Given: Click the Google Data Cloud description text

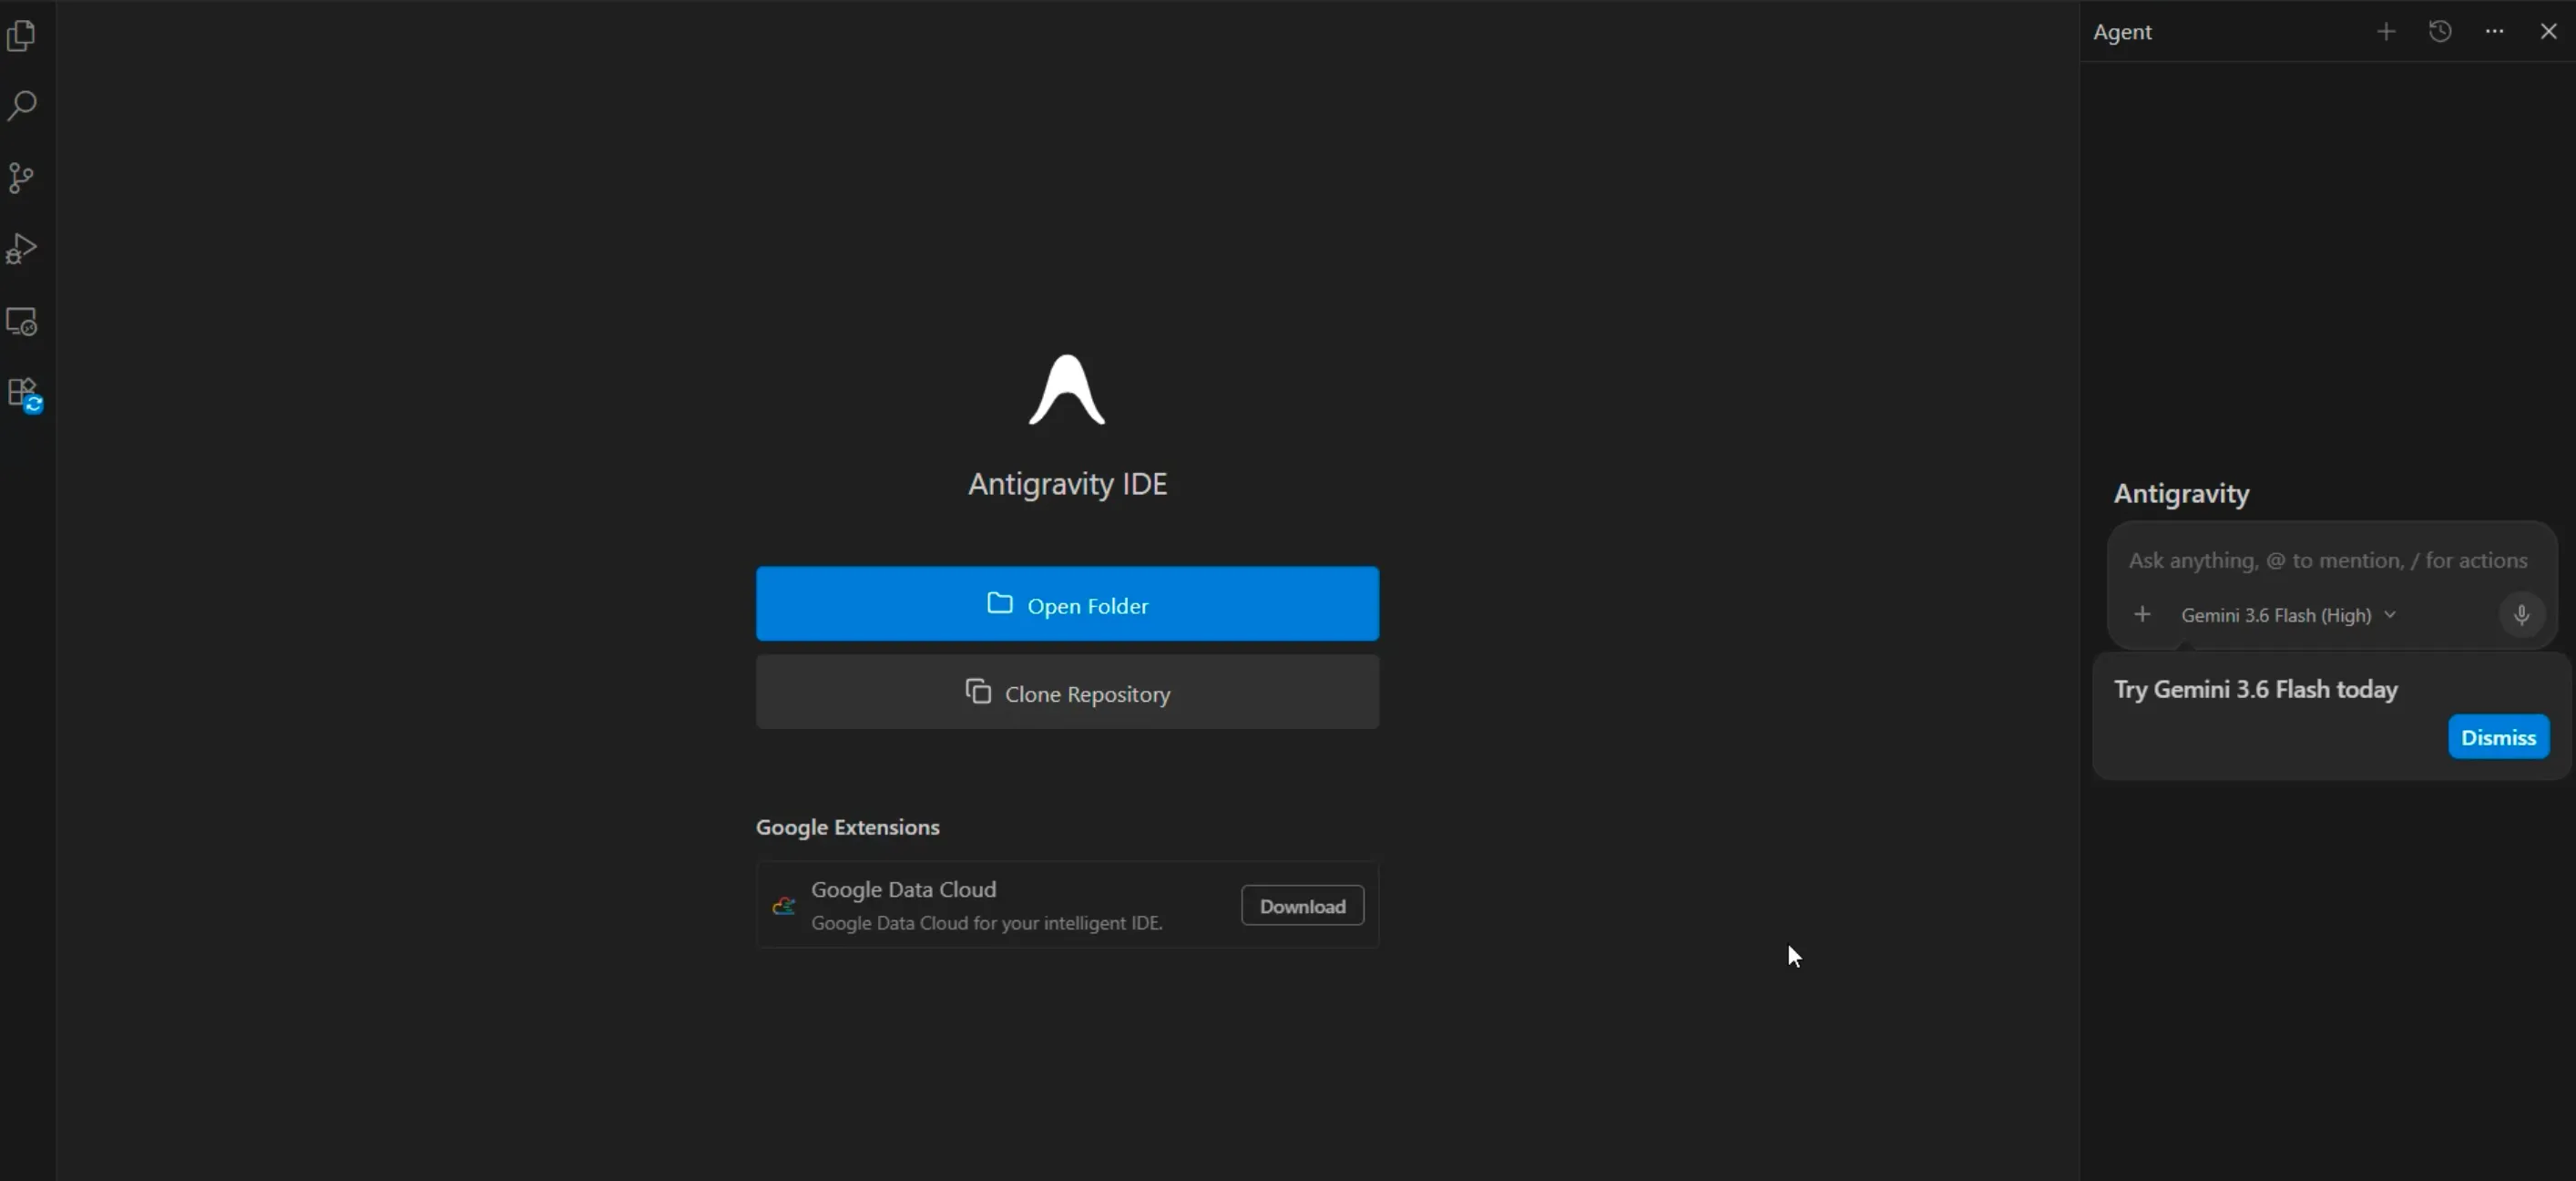Looking at the screenshot, I should coord(986,923).
